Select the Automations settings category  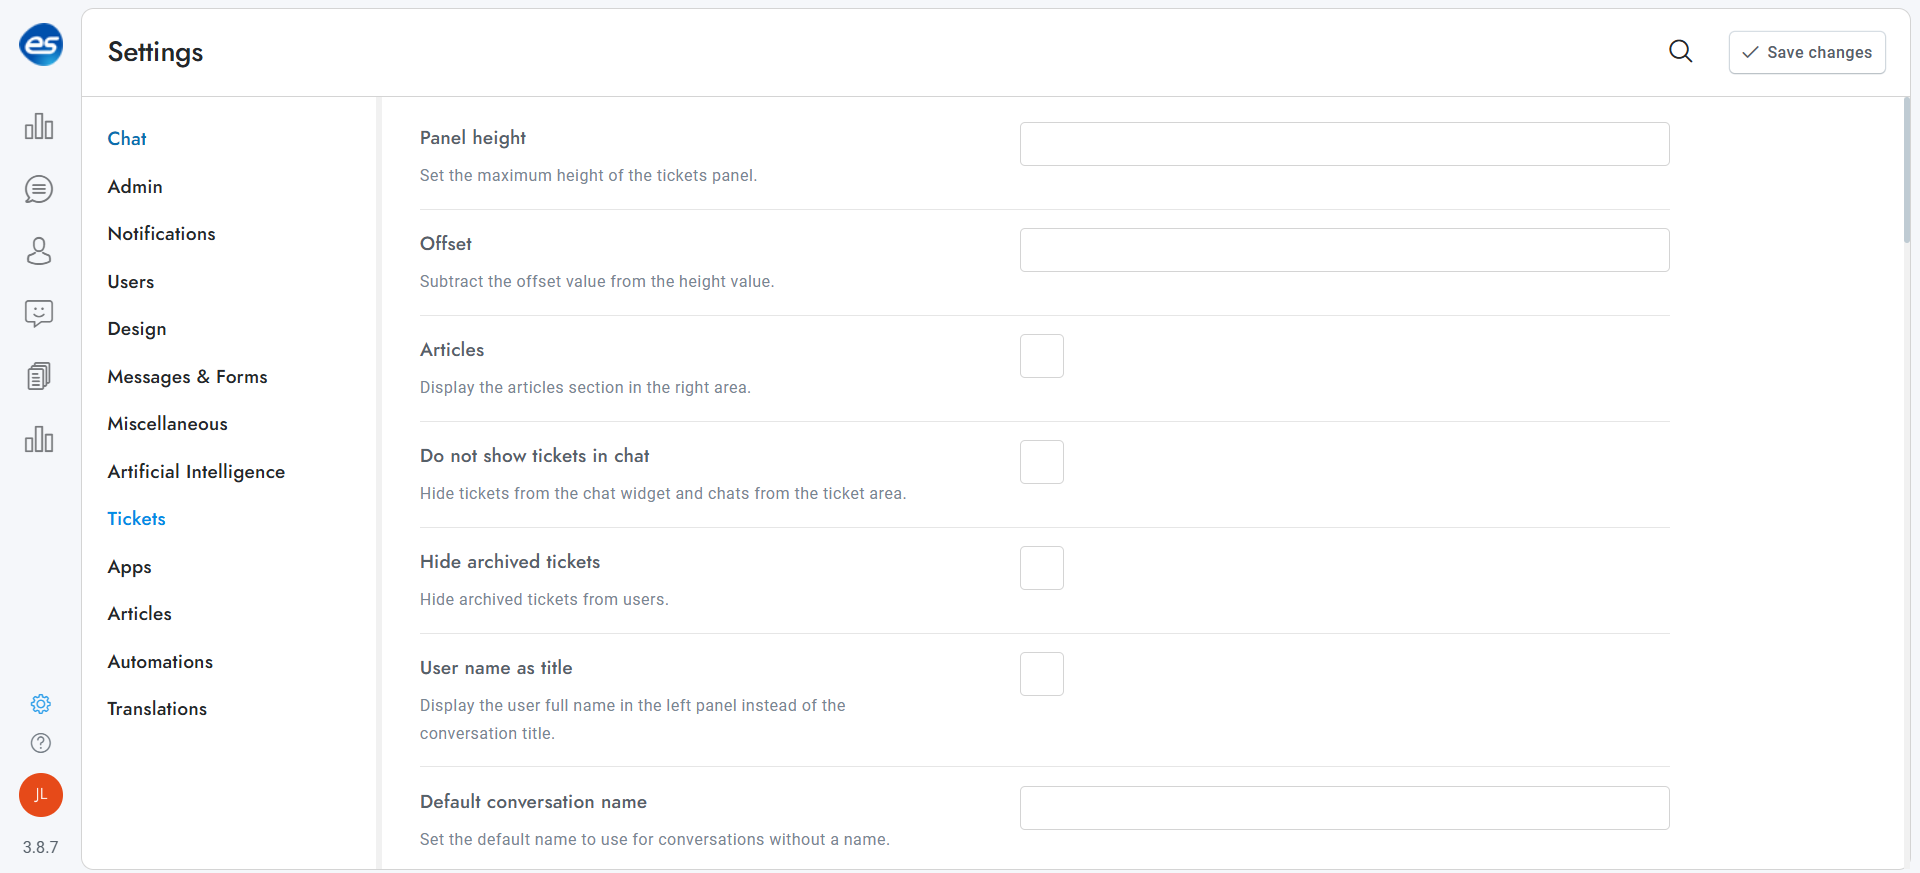(160, 661)
